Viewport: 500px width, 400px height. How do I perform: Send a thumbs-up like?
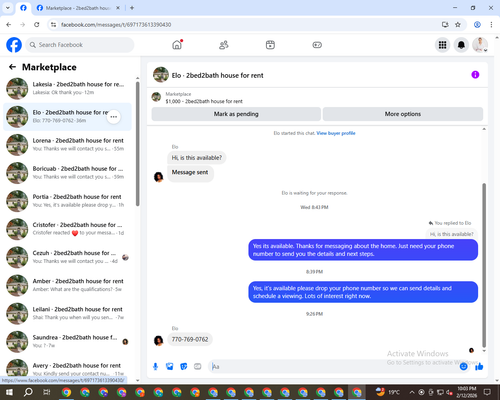(479, 367)
